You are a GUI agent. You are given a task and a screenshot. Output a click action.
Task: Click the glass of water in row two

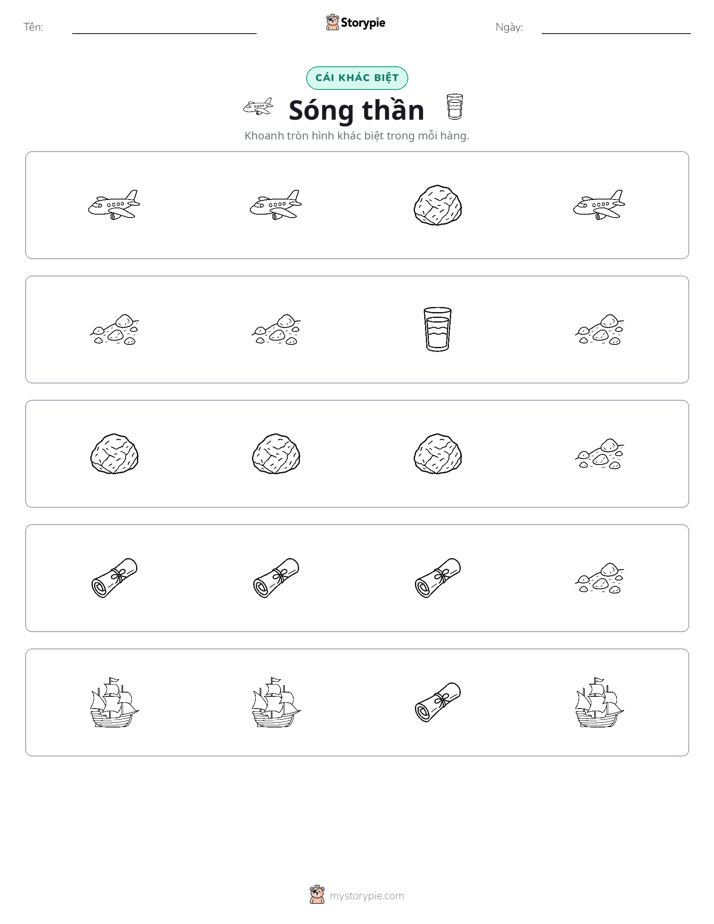click(x=438, y=329)
